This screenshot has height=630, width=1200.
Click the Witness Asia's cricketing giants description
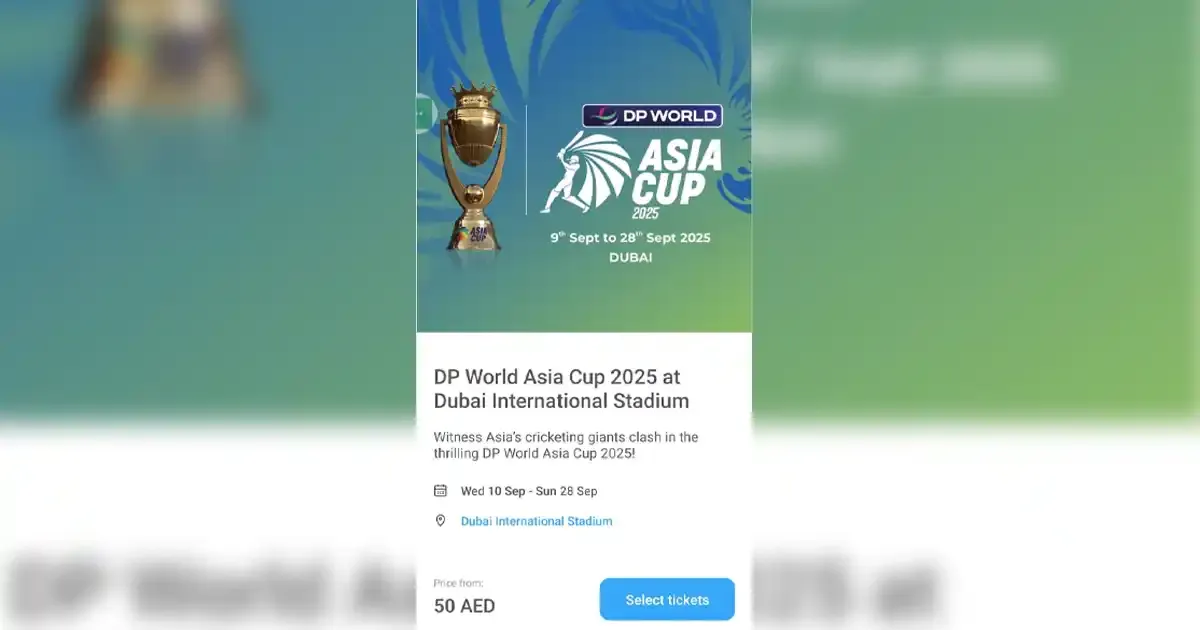tap(566, 446)
